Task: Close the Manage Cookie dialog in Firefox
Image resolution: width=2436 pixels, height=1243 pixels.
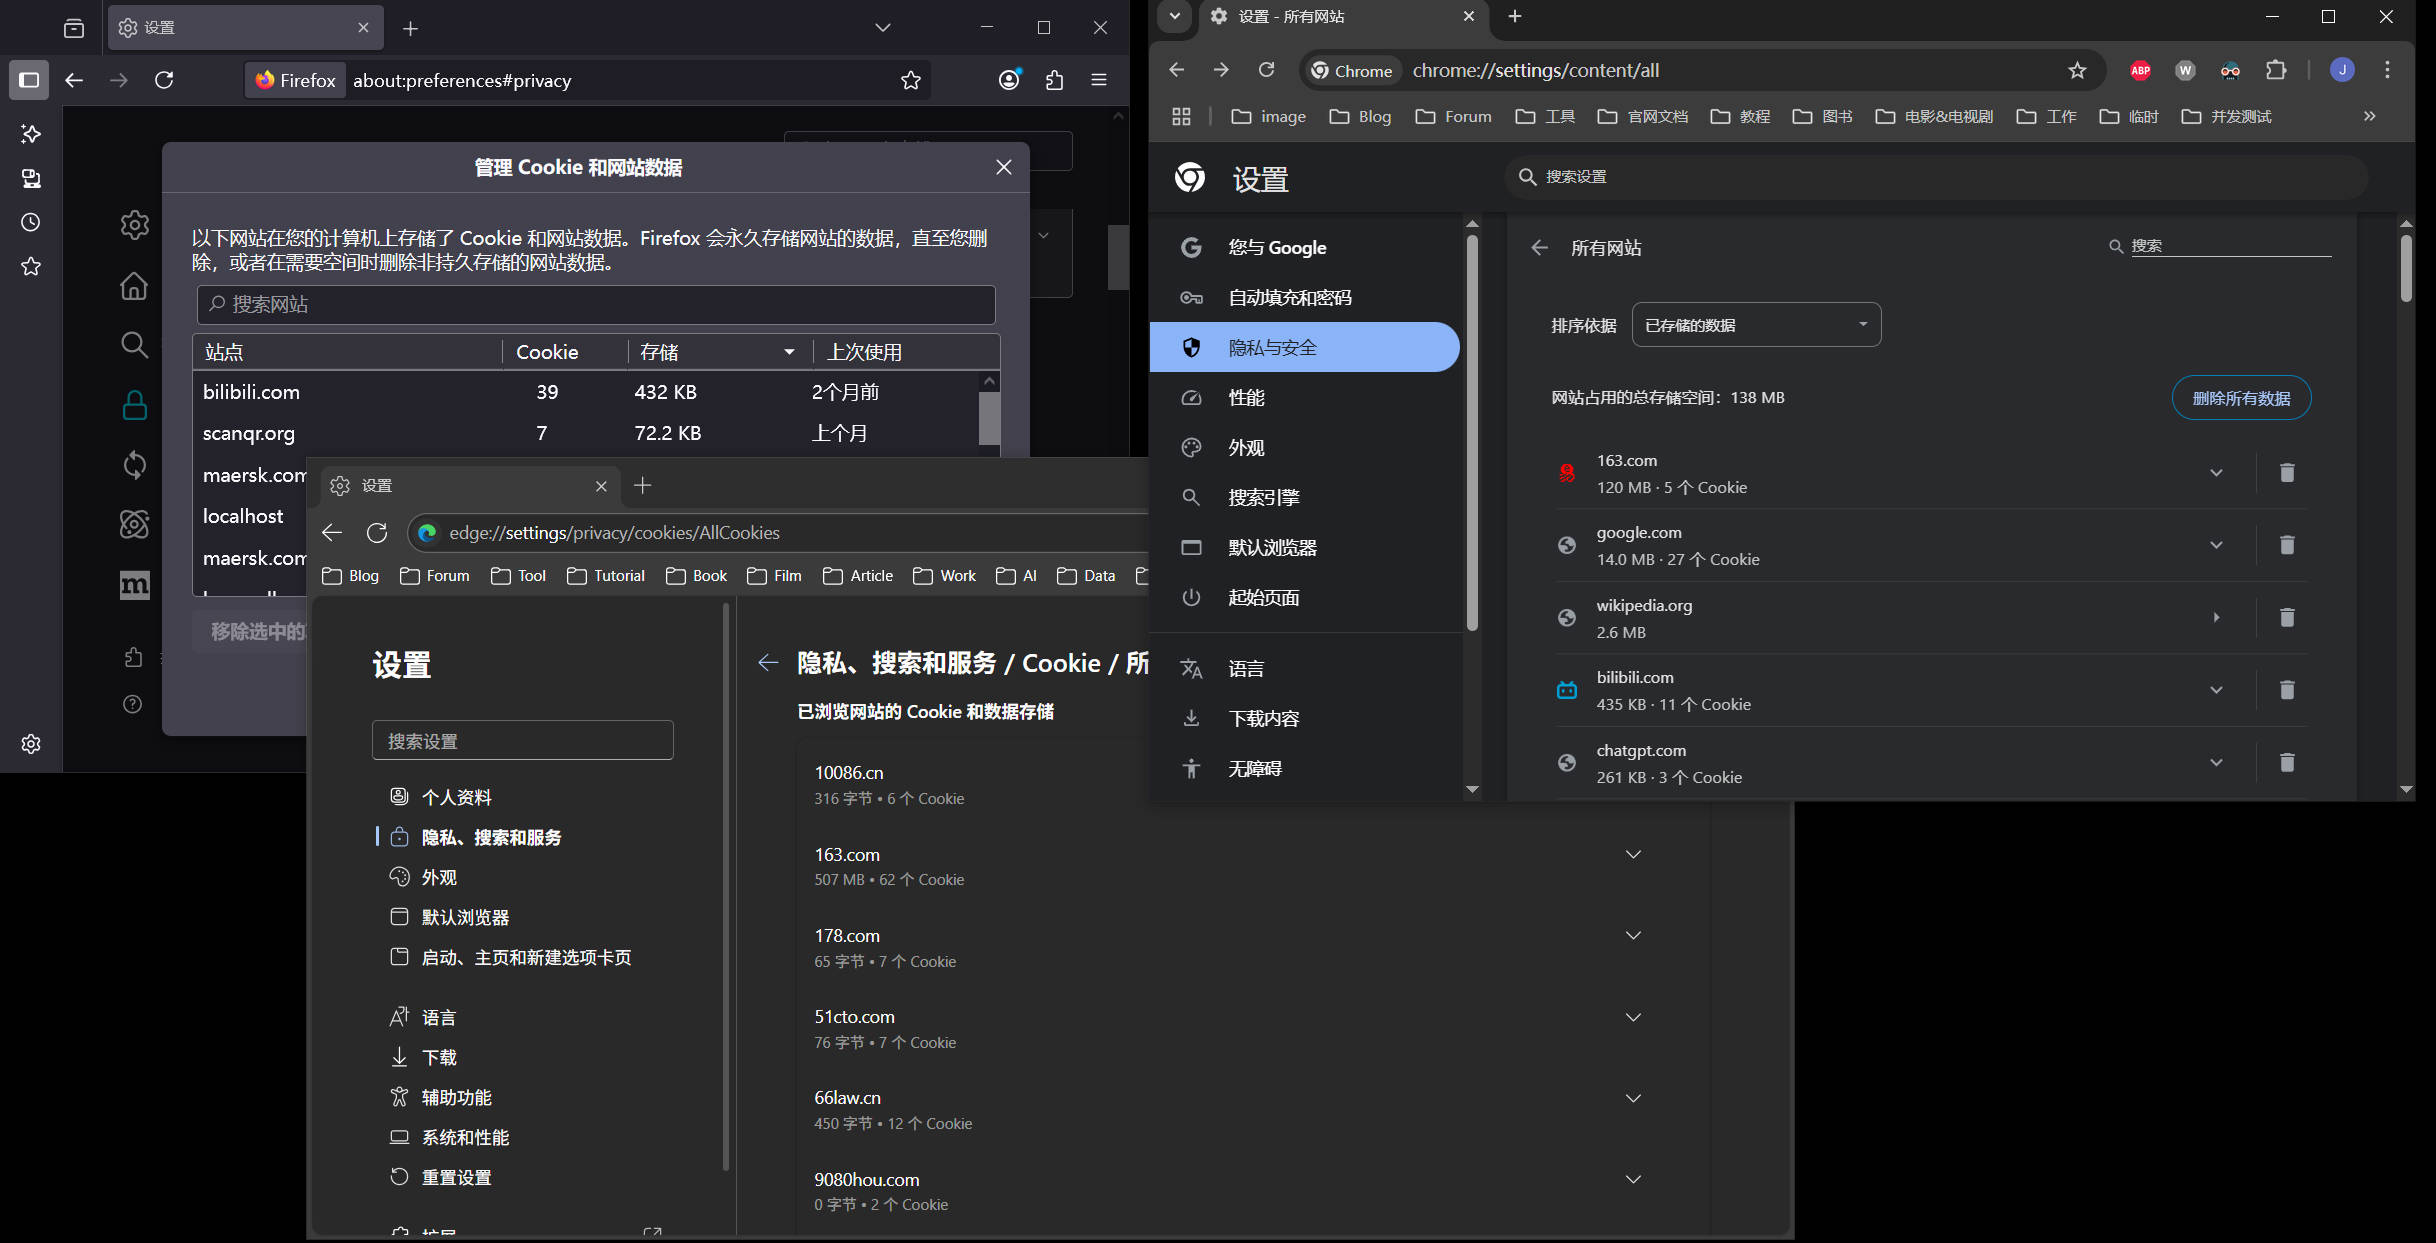Action: coord(1004,167)
